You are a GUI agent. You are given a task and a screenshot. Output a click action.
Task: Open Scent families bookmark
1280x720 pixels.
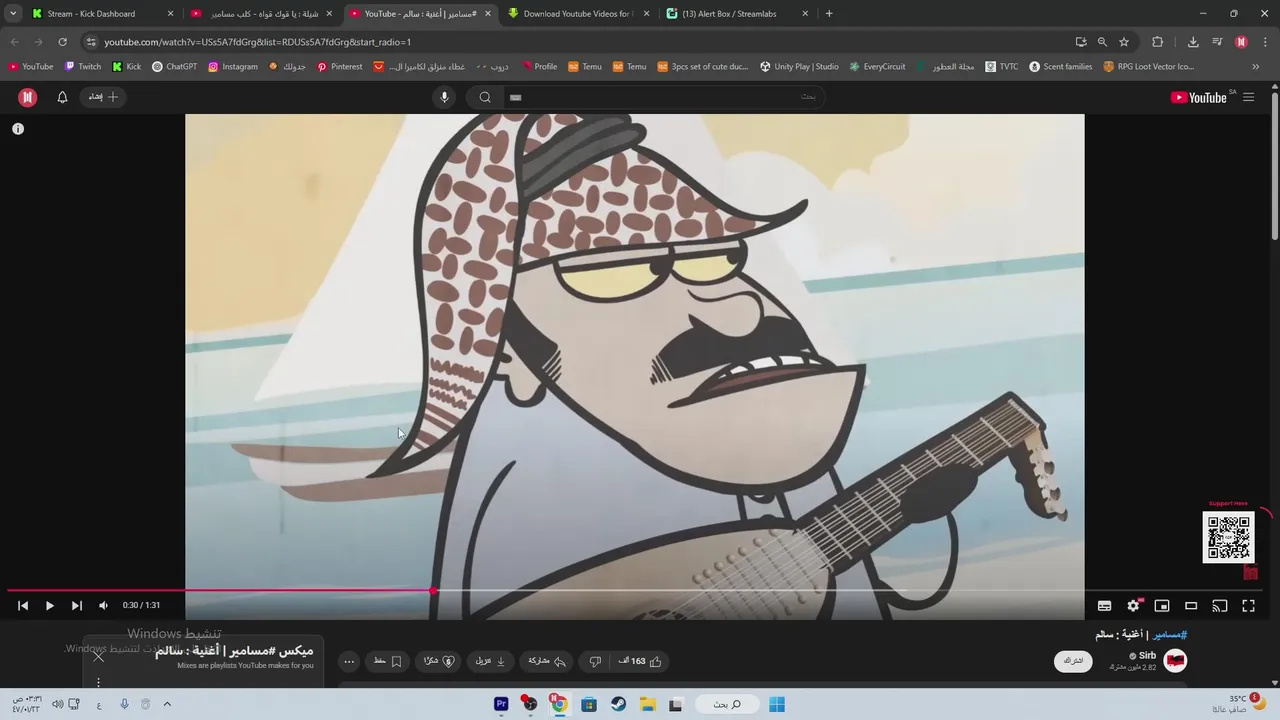pos(1061,67)
